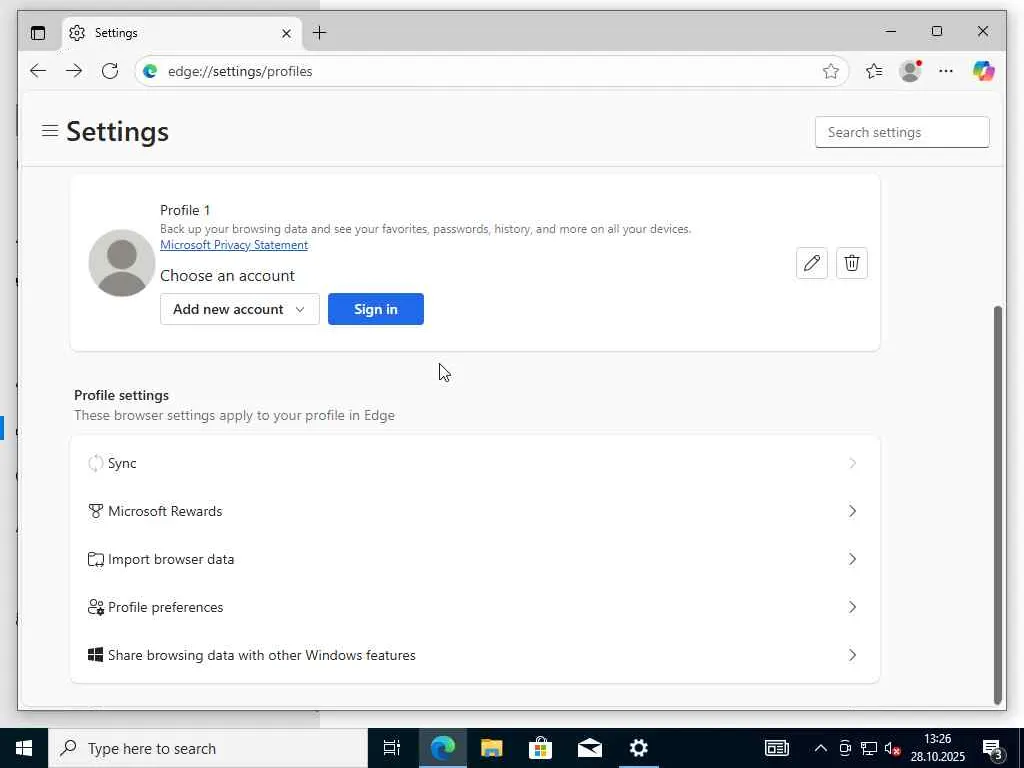Launch Copilot from the toolbar
1024x768 pixels.
(984, 71)
